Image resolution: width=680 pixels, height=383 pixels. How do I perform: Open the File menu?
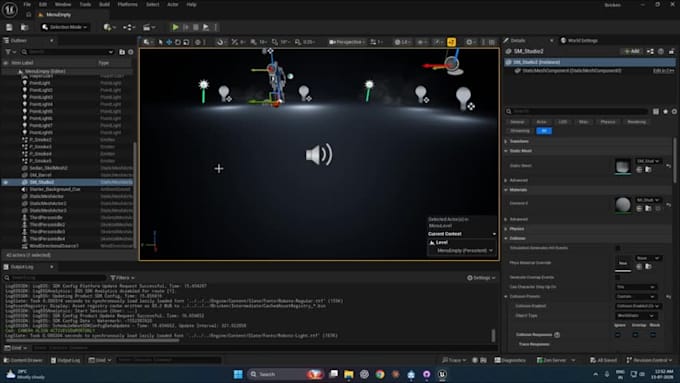(x=27, y=4)
